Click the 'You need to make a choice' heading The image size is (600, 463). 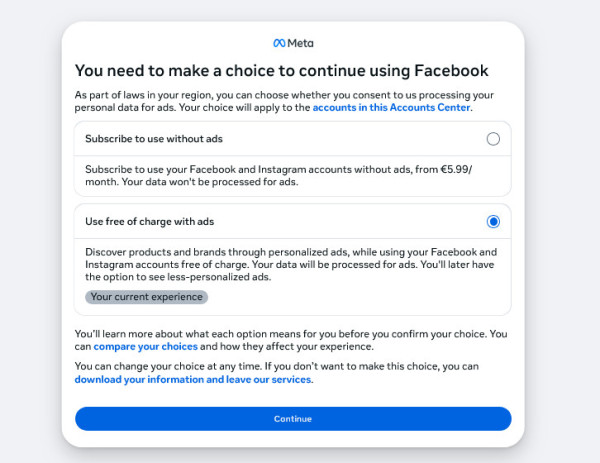(x=282, y=71)
